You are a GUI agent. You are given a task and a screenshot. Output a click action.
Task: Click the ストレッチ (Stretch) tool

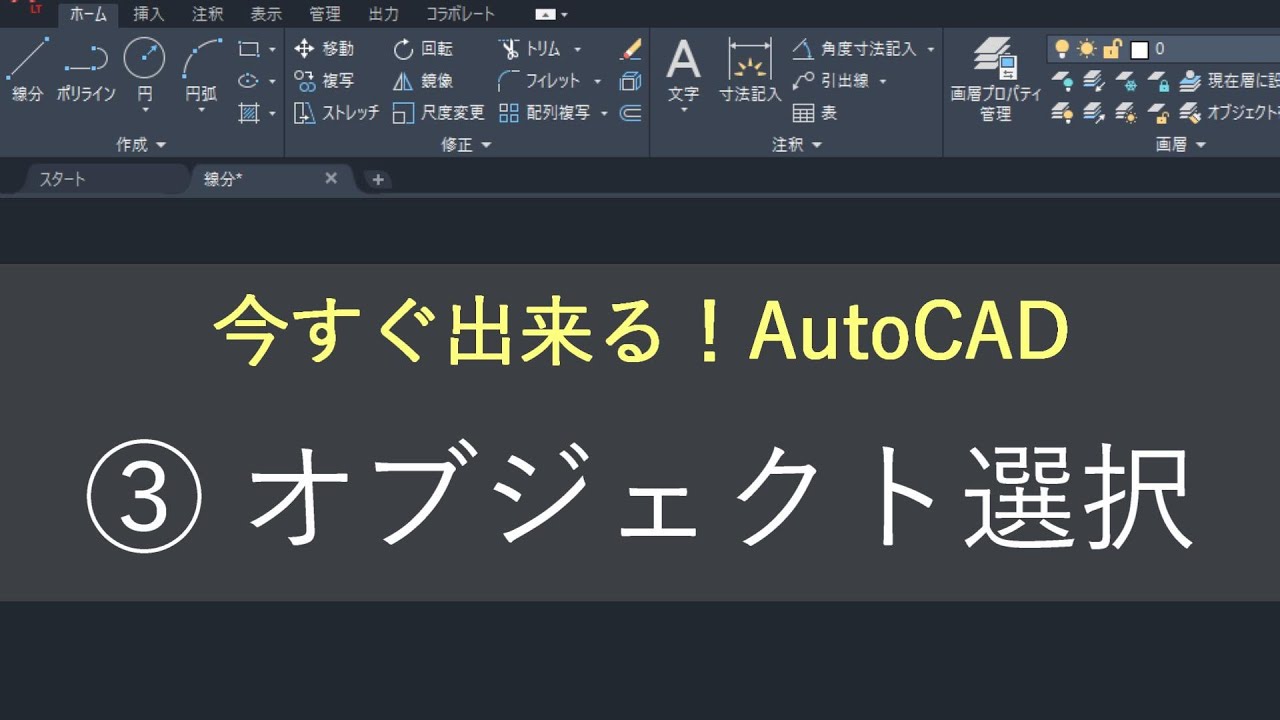337,113
